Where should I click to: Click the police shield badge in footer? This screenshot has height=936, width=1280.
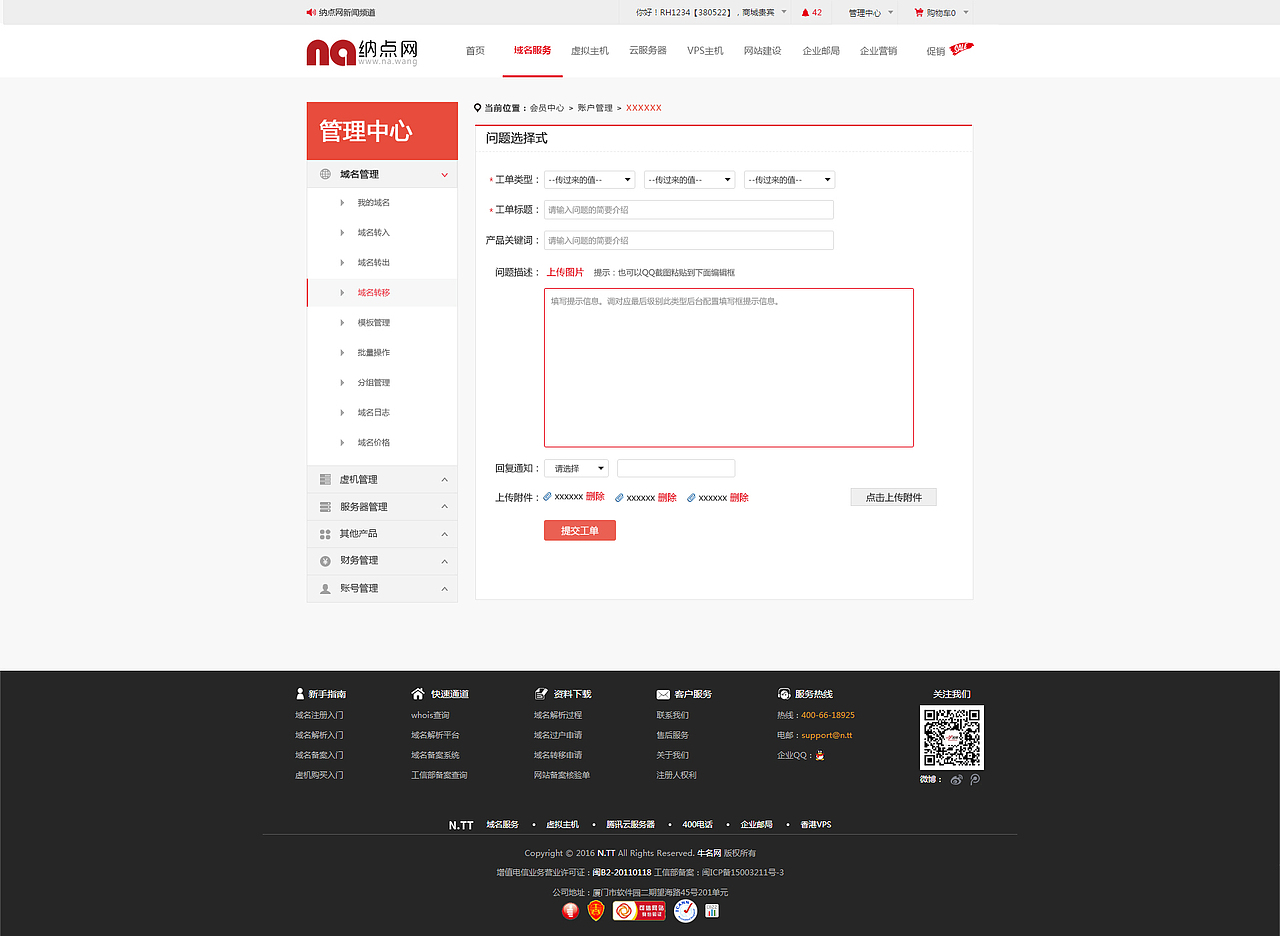pyautogui.click(x=596, y=911)
